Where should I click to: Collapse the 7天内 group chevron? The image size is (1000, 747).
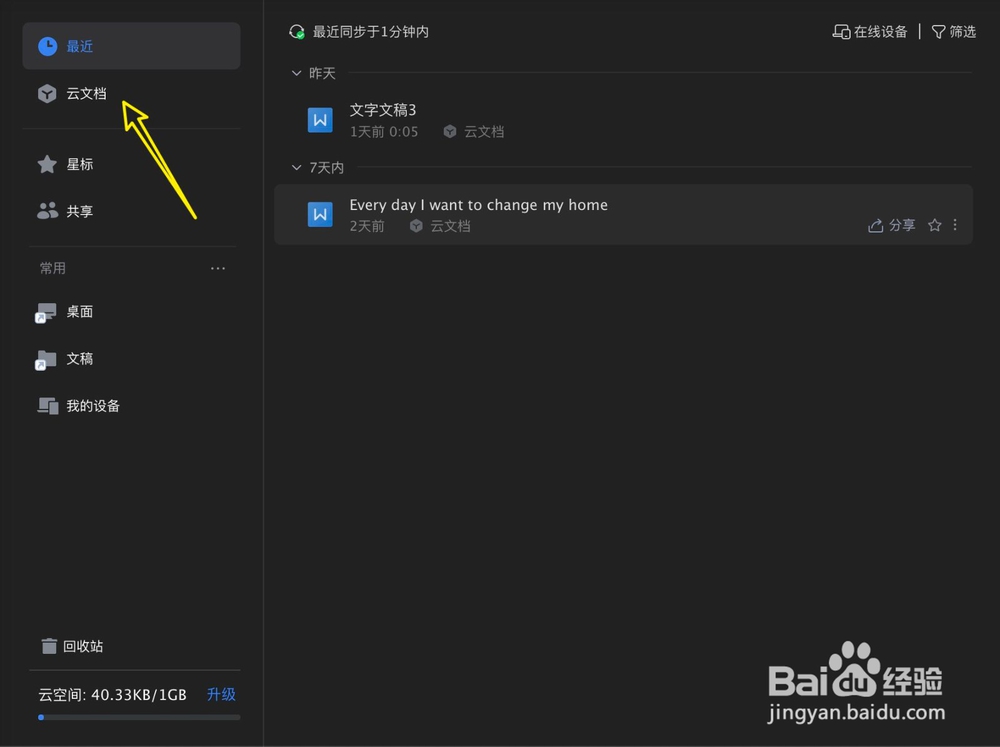(296, 168)
